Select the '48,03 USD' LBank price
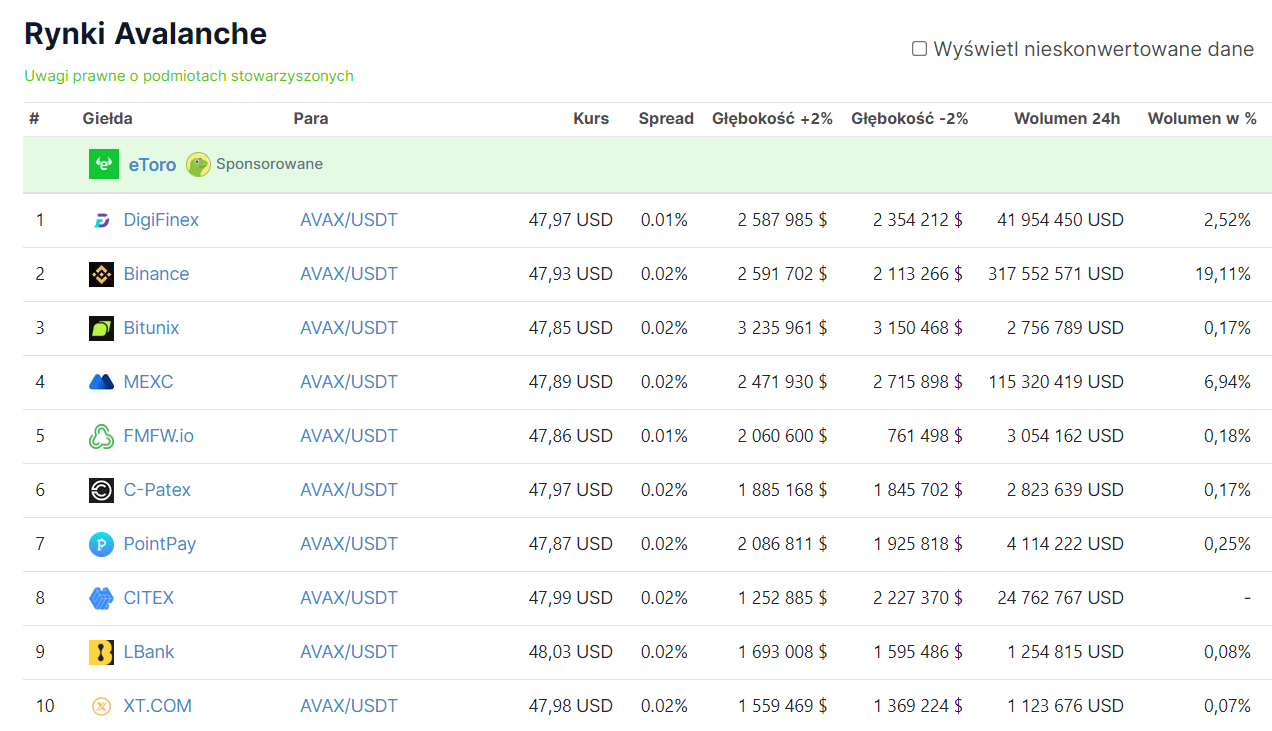 pyautogui.click(x=571, y=652)
